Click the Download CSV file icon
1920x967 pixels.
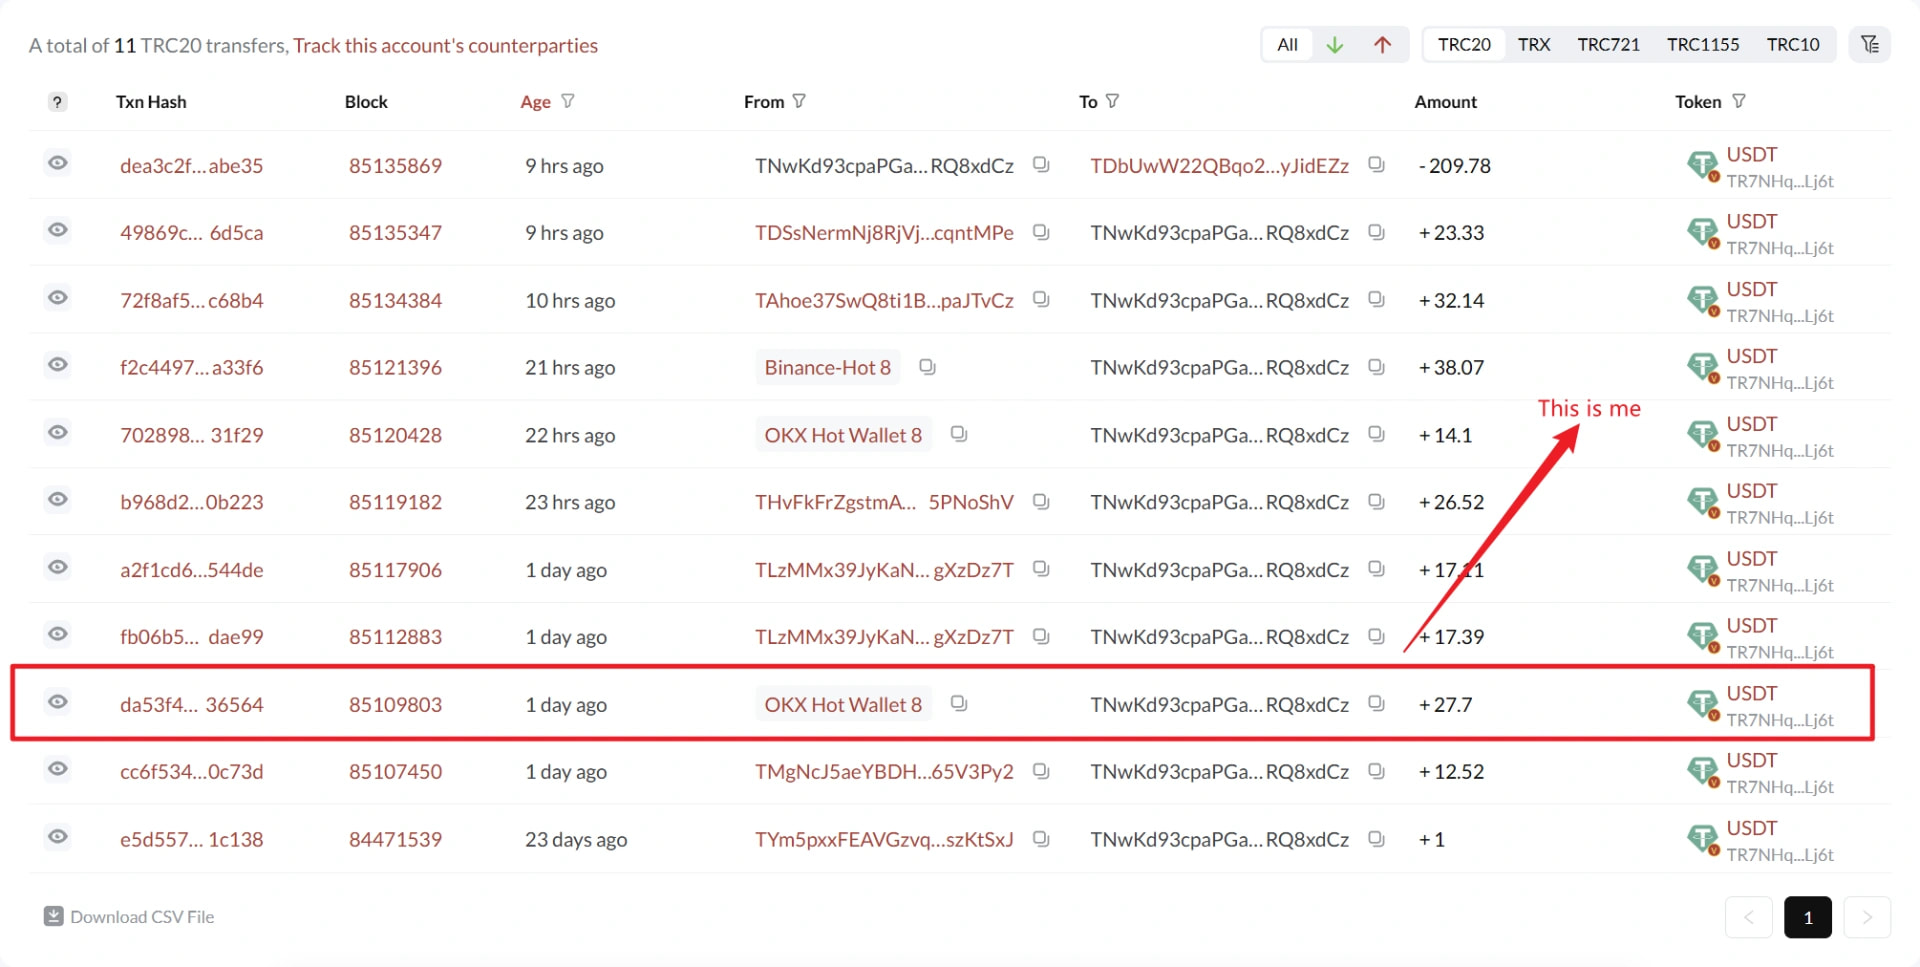point(54,916)
